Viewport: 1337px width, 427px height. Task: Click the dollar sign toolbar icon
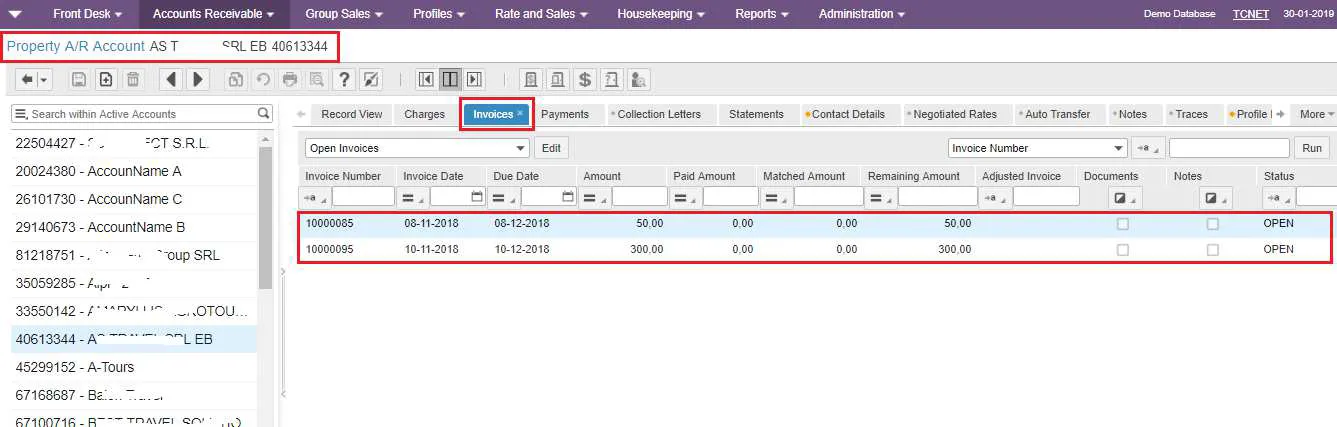pyautogui.click(x=585, y=79)
